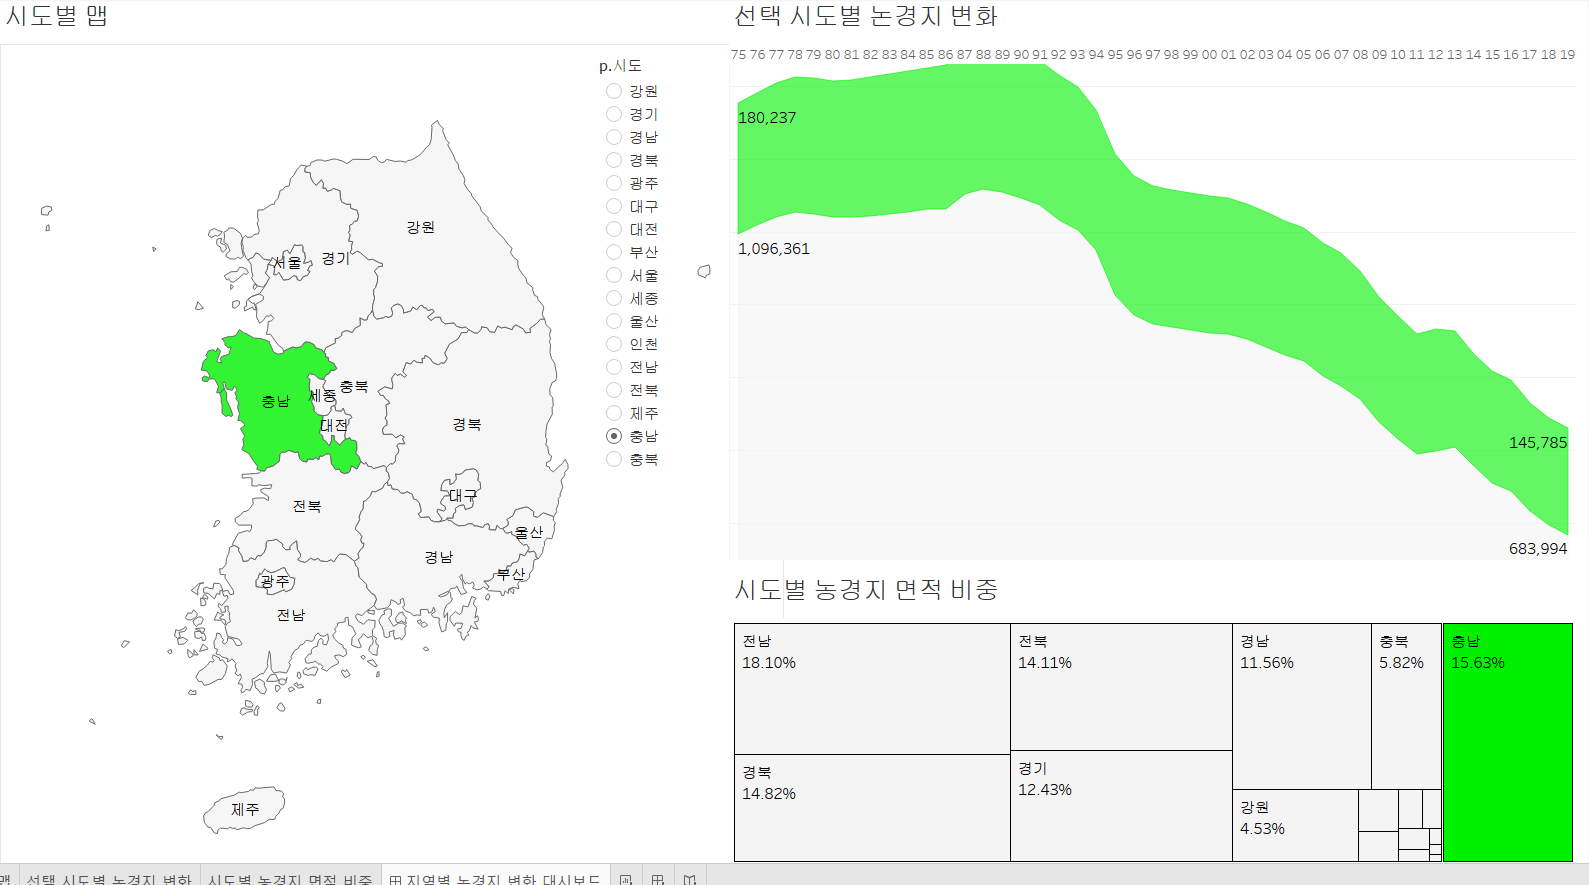The image size is (1589, 885).
Task: Click the p.시도 filter heading
Action: pos(620,66)
